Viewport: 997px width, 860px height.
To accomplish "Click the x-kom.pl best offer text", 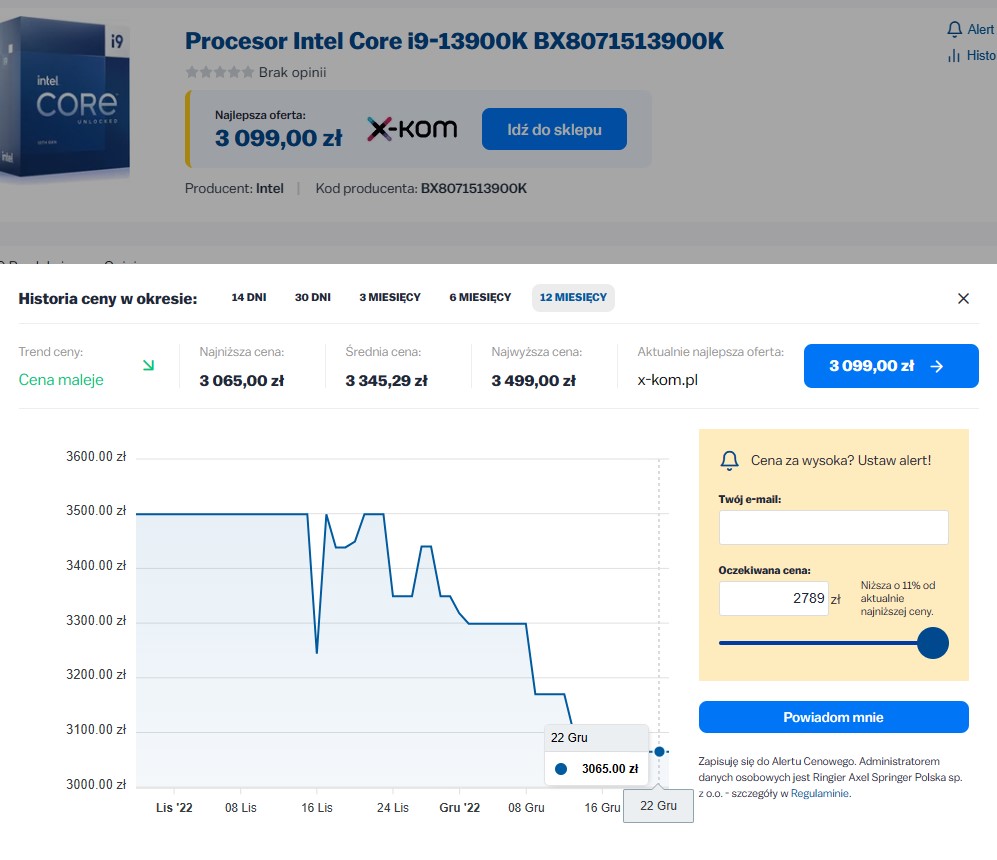I will (x=668, y=380).
